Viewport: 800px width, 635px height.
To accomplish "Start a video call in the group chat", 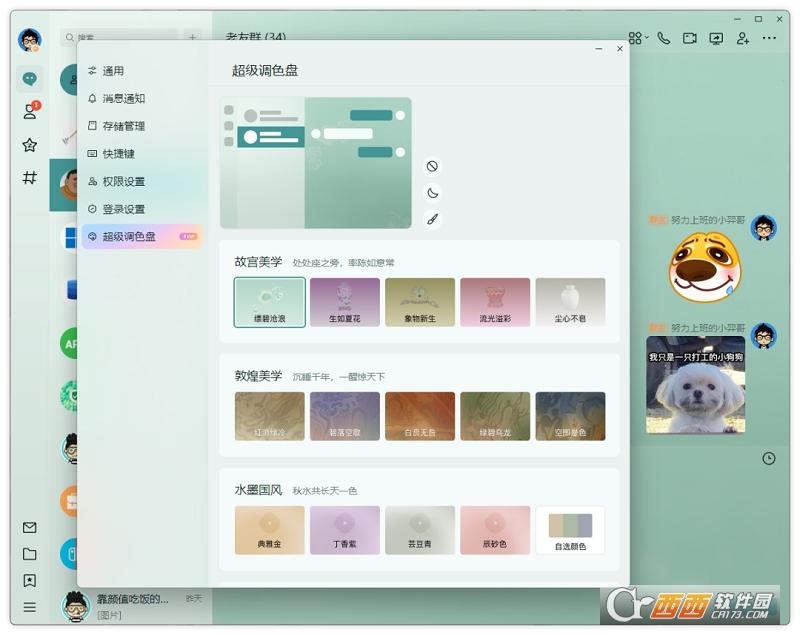I will [x=690, y=38].
